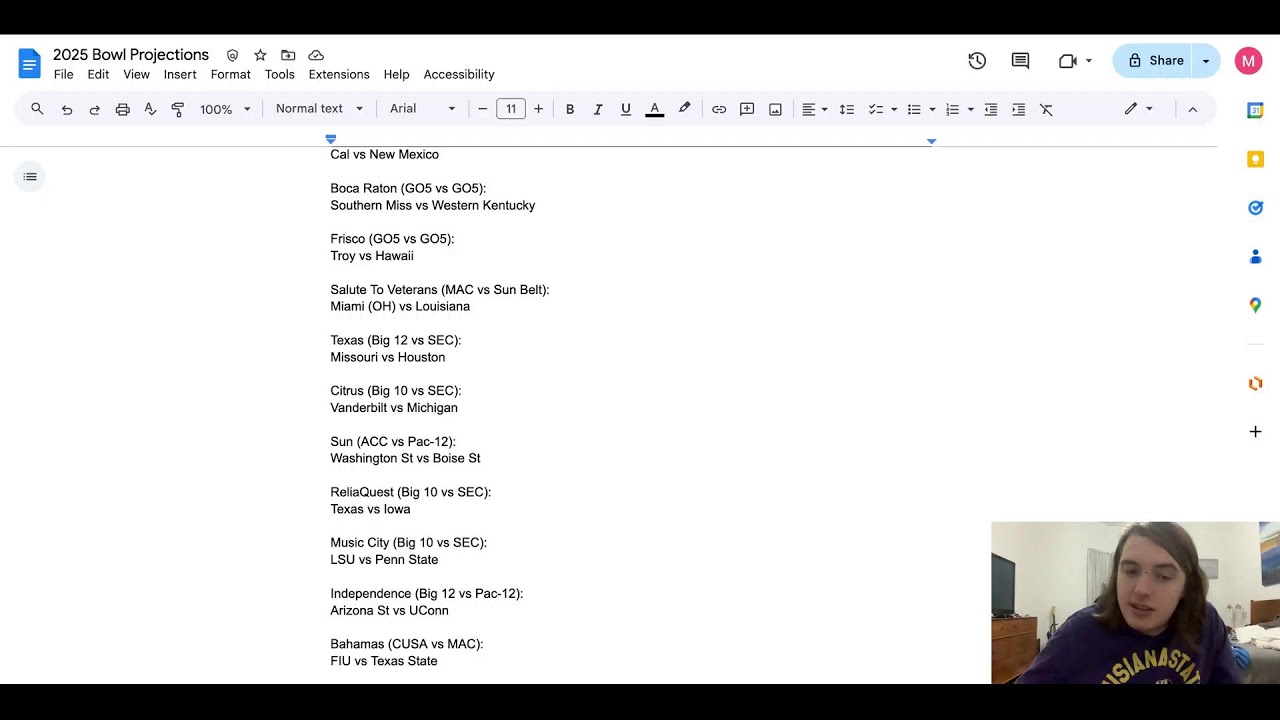Screen dimensions: 1280x720
Task: Open Google Calendar side panel
Action: tap(1255, 111)
